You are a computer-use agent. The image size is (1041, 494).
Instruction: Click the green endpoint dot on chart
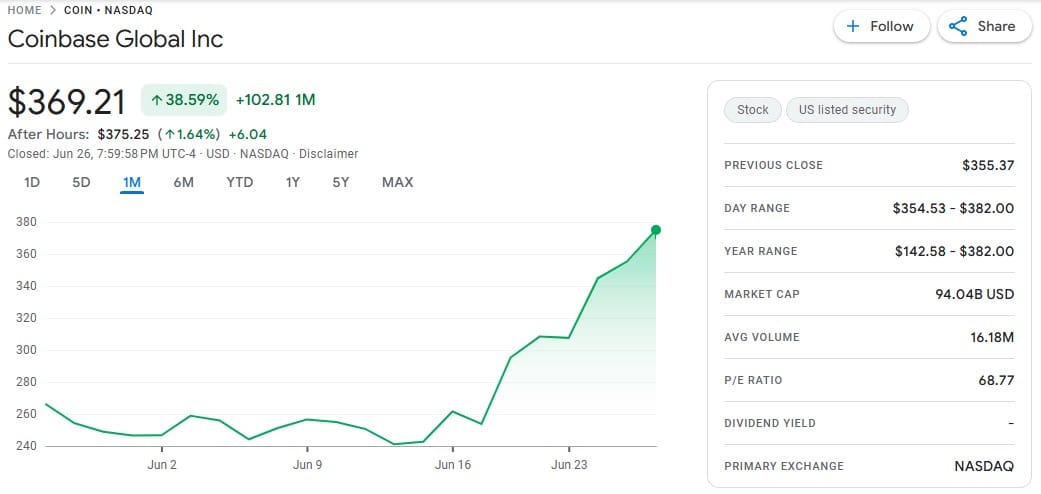click(x=656, y=230)
